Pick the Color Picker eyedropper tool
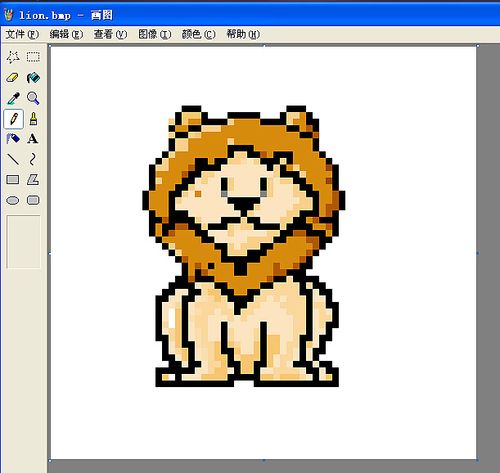The height and width of the screenshot is (473, 500). pyautogui.click(x=13, y=98)
